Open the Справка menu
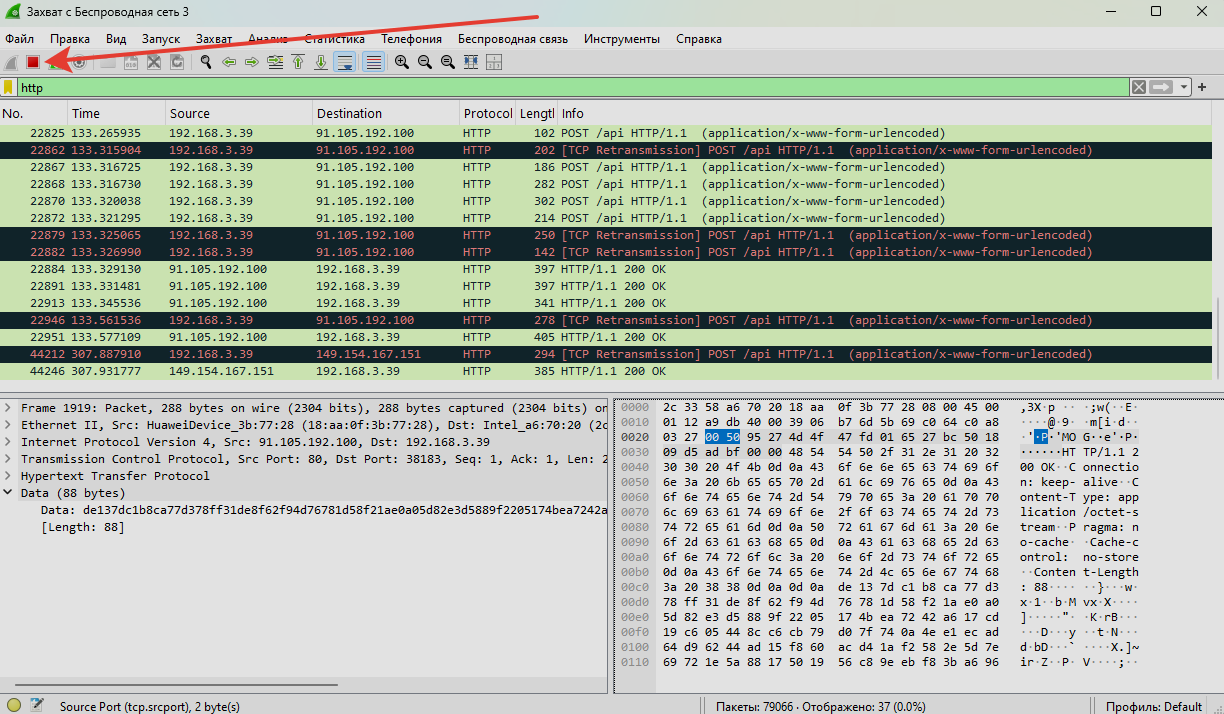The image size is (1224, 714). 699,39
